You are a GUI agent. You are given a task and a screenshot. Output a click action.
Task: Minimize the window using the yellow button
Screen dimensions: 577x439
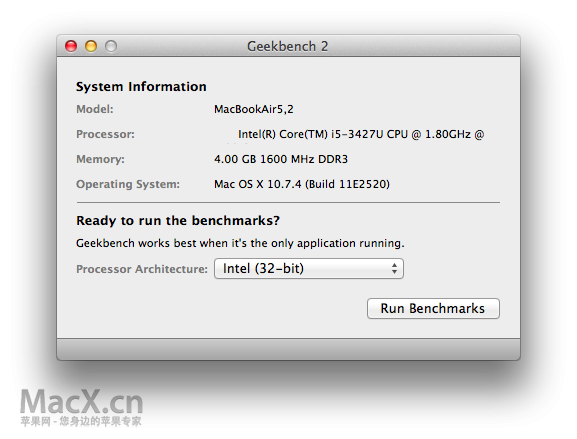(x=91, y=46)
